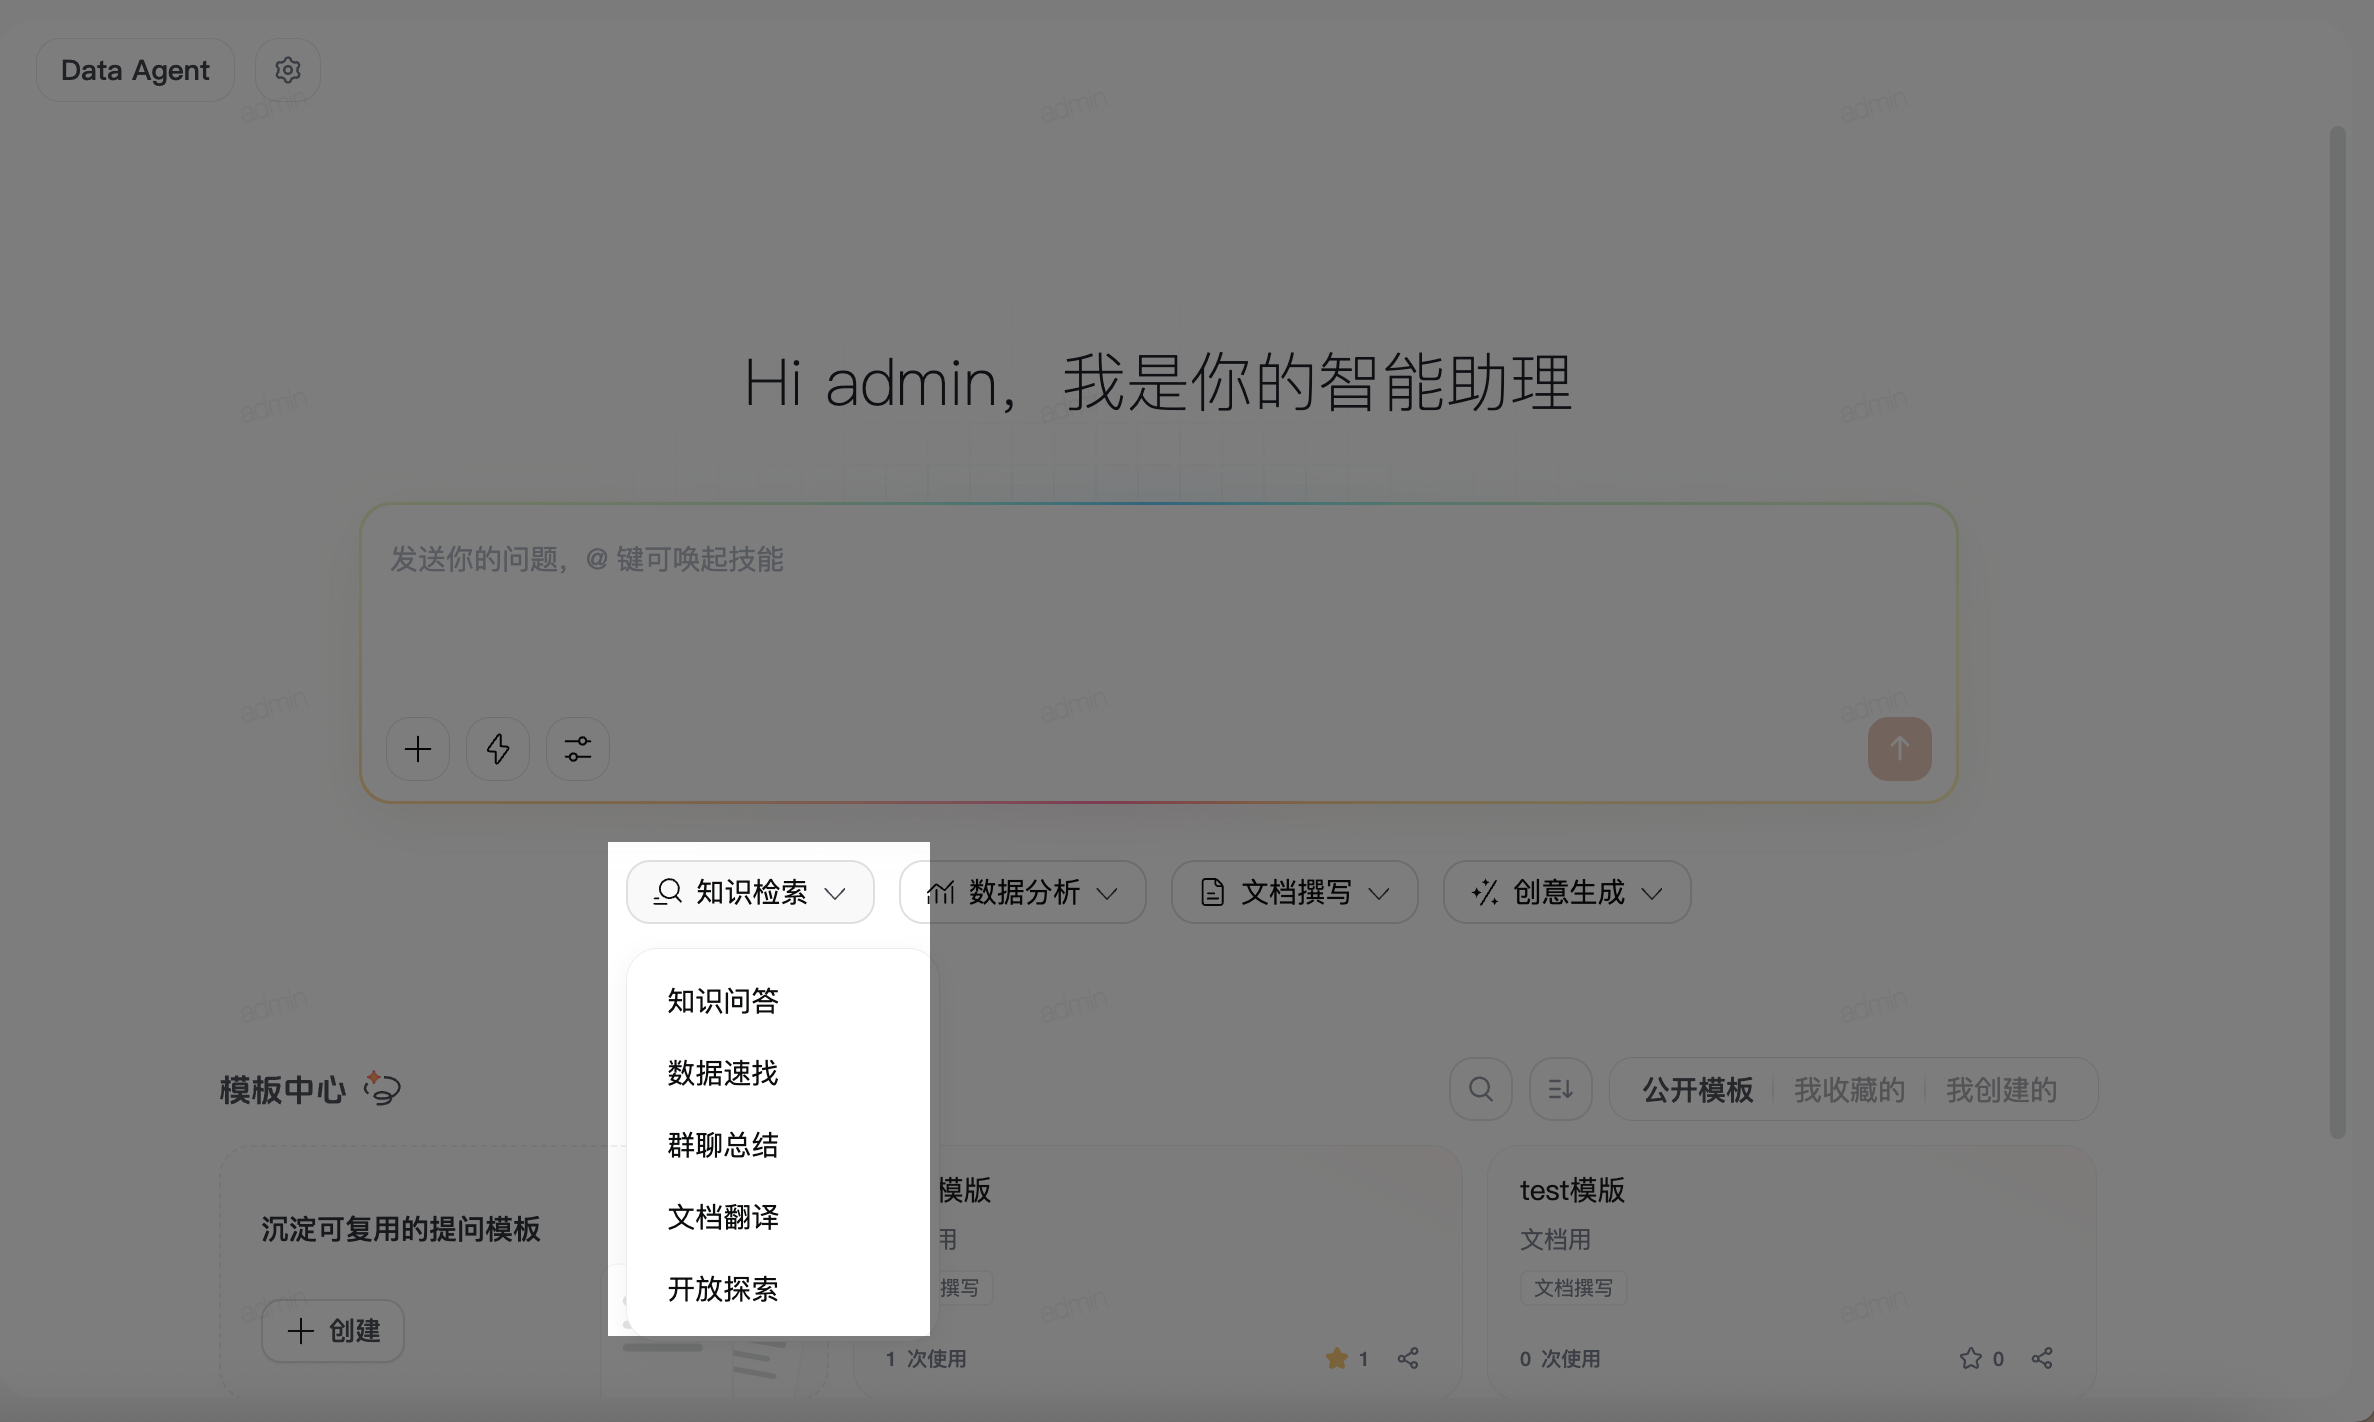
Task: Click the magnifier icon in 知识检索 chip
Action: pos(668,891)
